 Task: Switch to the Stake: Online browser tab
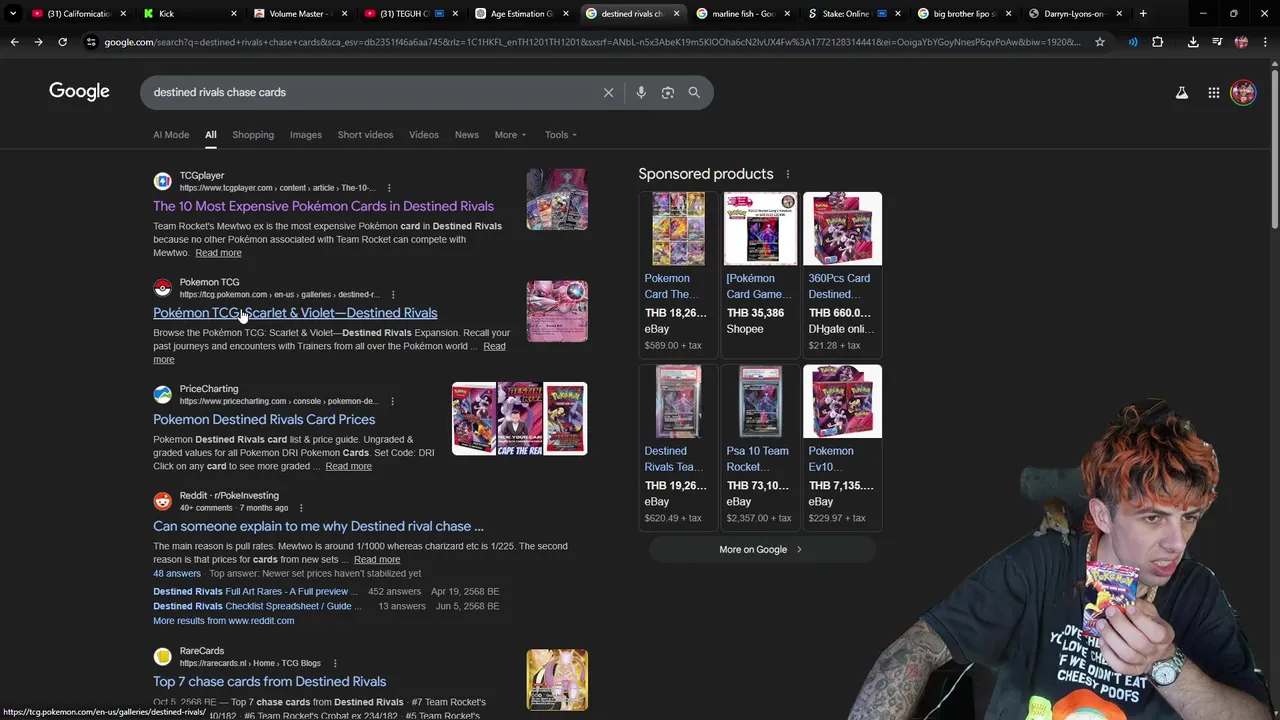pyautogui.click(x=853, y=14)
